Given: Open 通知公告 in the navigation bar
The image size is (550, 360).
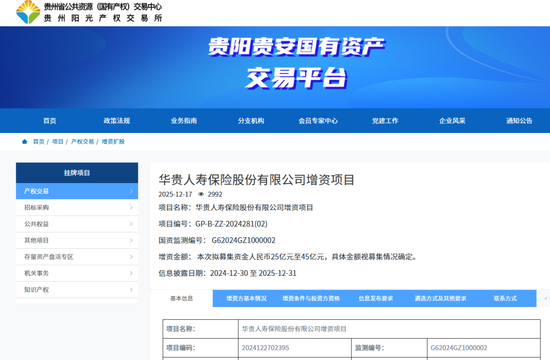Looking at the screenshot, I should coord(519,121).
